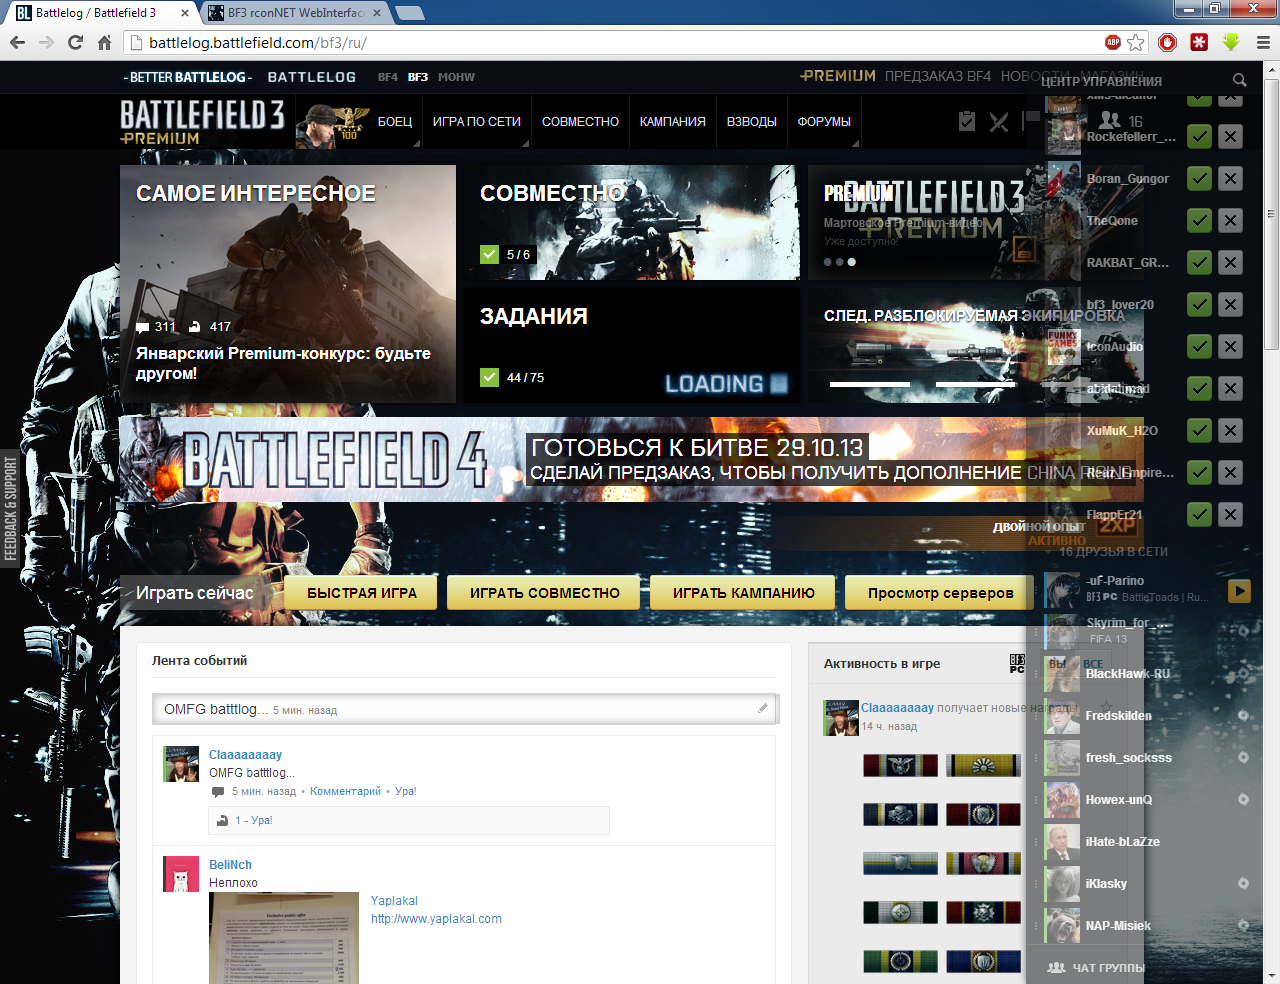
Task: Open the Battlefield 4 preorder banner
Action: (x=630, y=460)
